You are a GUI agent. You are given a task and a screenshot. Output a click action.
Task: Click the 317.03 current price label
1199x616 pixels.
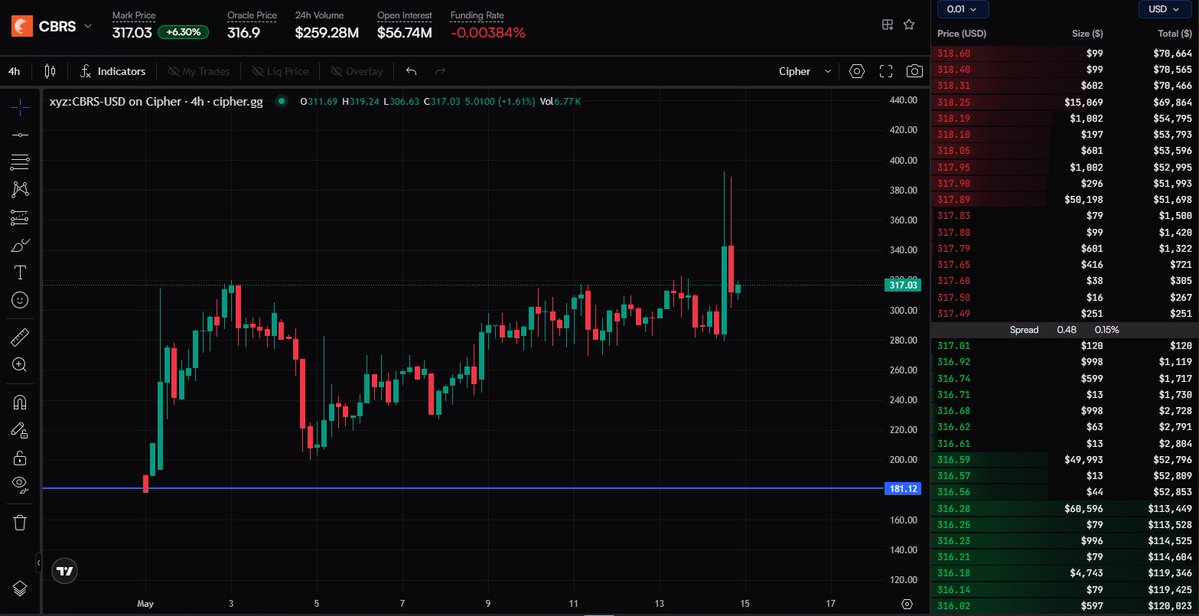click(904, 285)
